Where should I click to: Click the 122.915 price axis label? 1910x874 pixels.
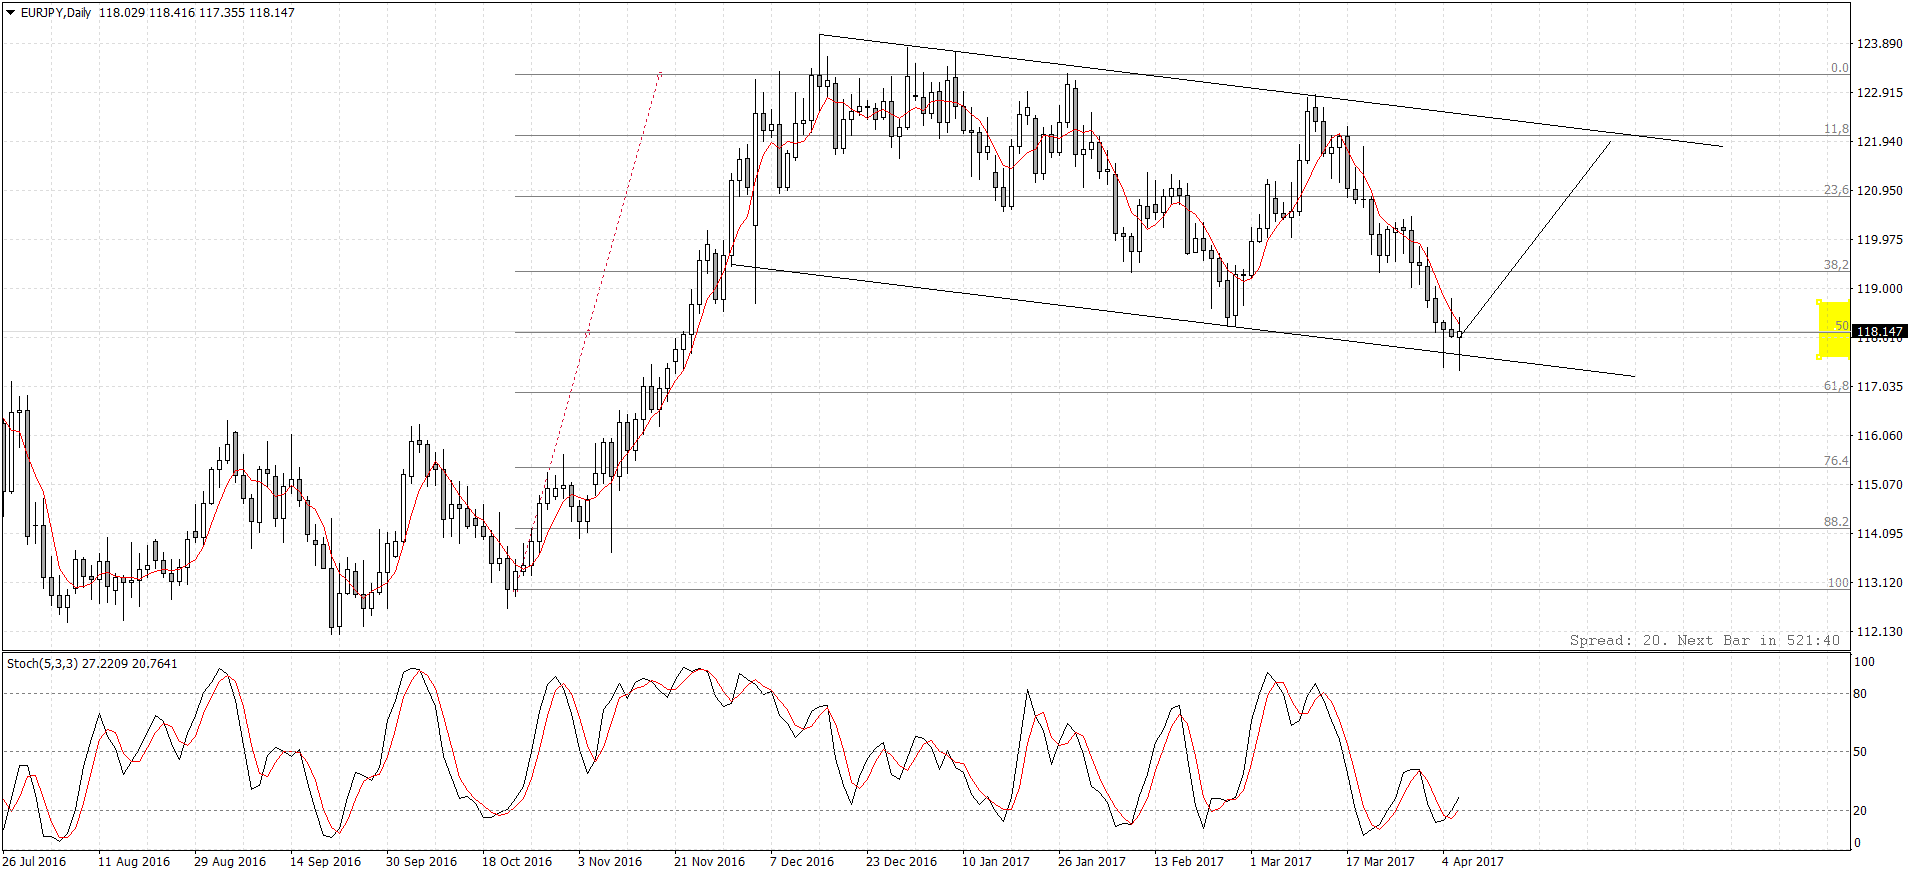(1880, 93)
